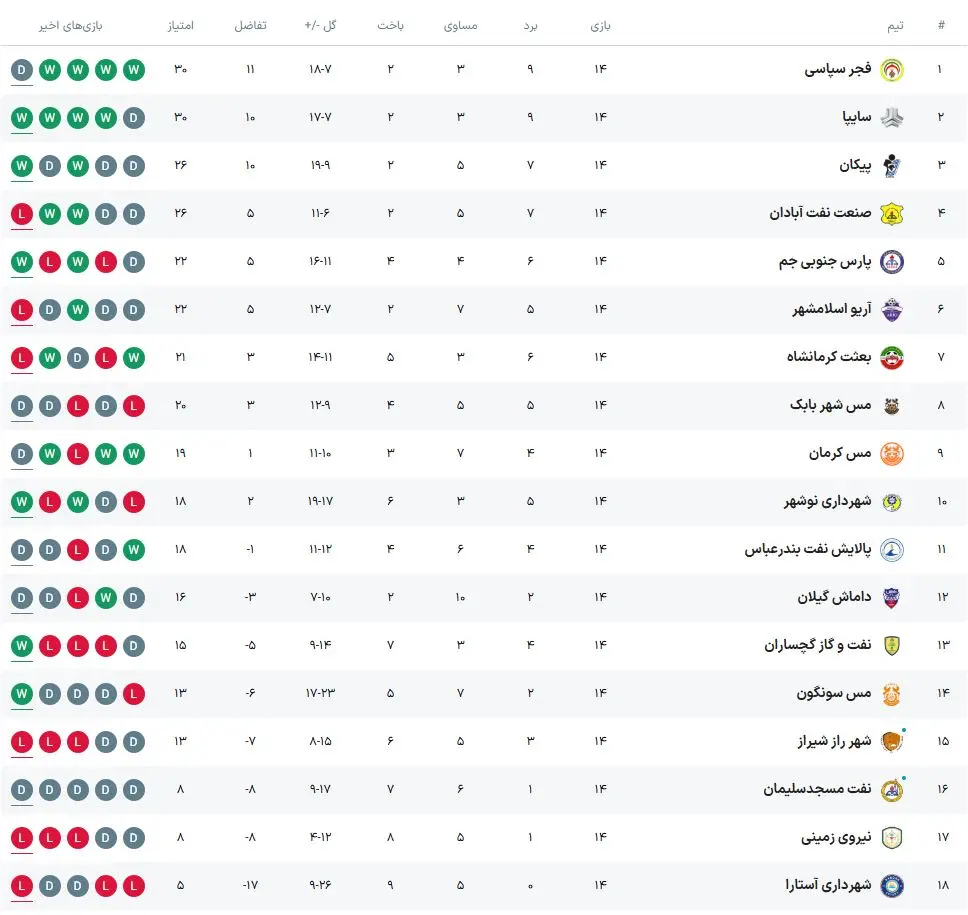Click سایپا's underlined latest result badge
The image size is (968, 915).
22,118
